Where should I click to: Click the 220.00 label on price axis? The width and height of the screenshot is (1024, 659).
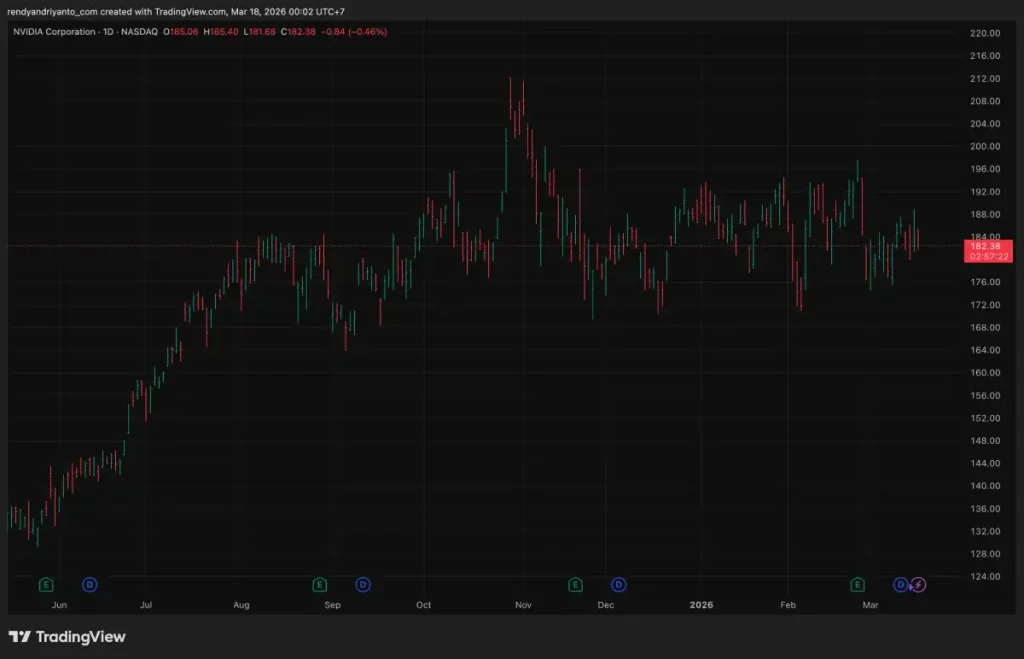coord(984,33)
